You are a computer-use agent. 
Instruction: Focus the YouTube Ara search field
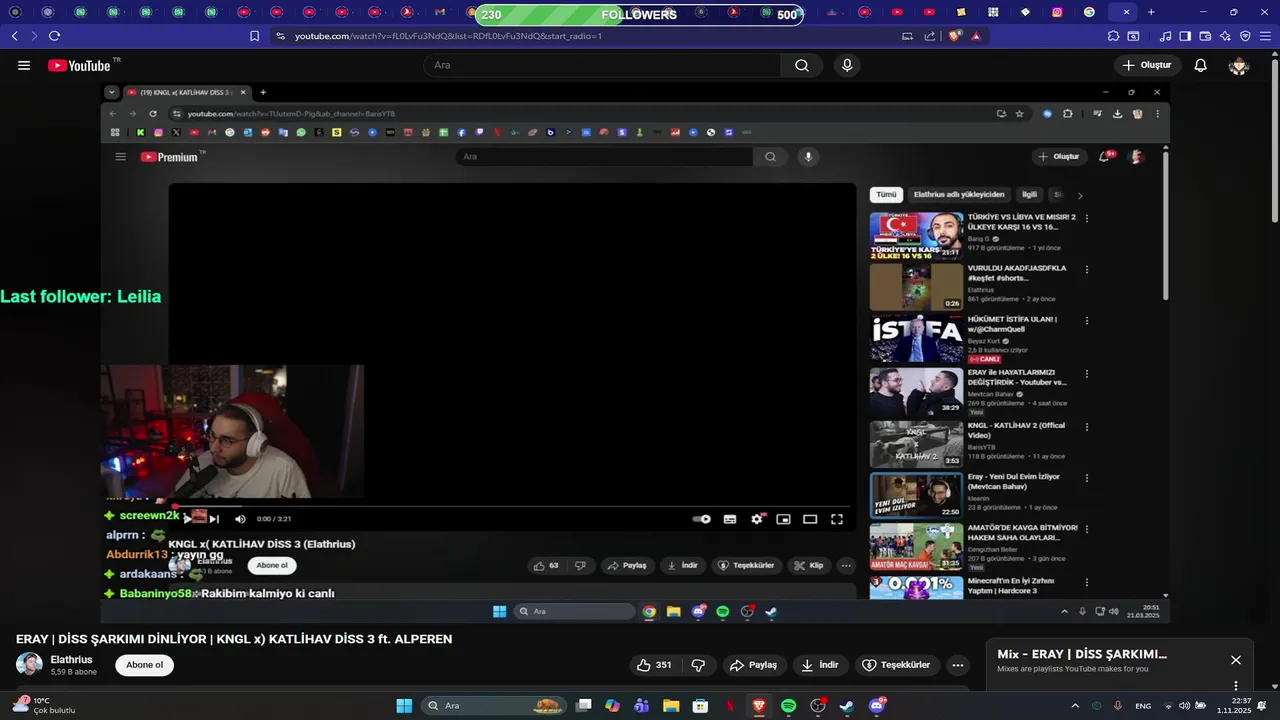[x=602, y=65]
